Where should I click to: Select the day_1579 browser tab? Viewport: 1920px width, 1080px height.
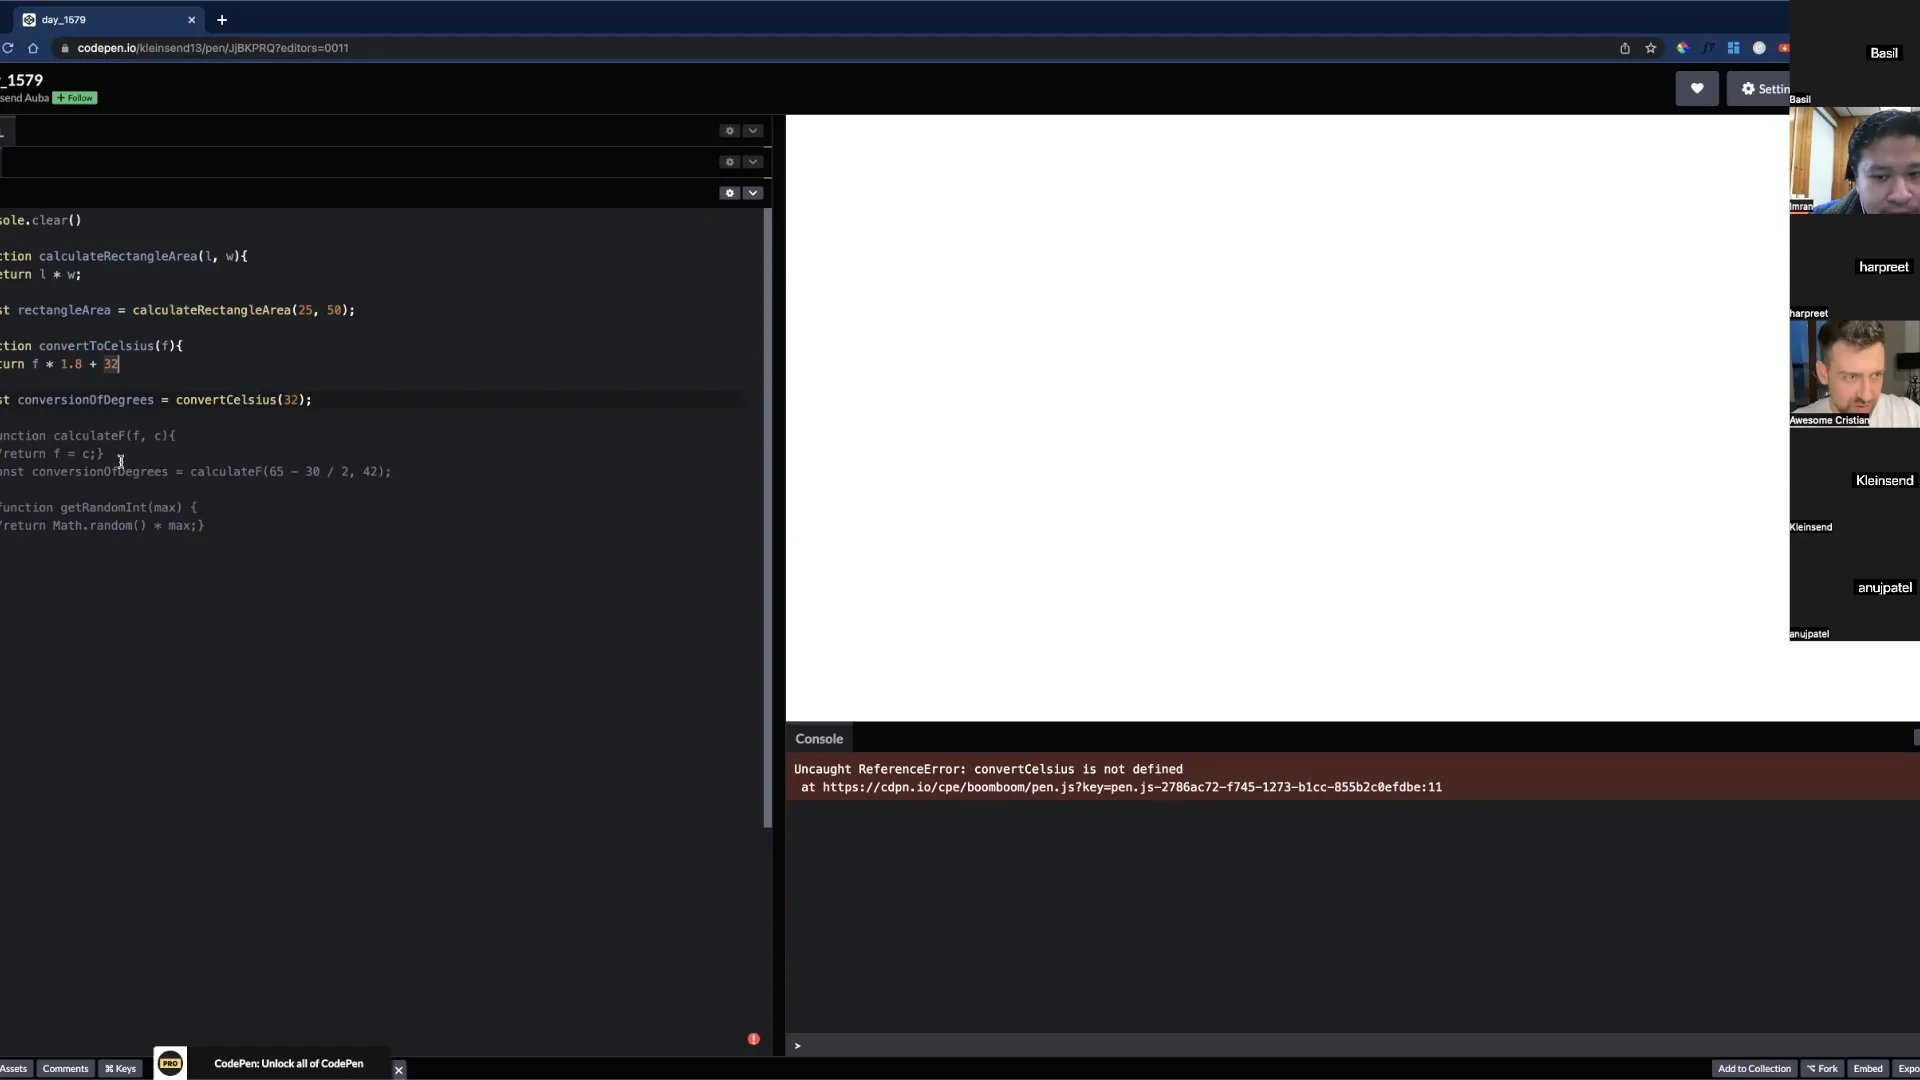pyautogui.click(x=108, y=20)
